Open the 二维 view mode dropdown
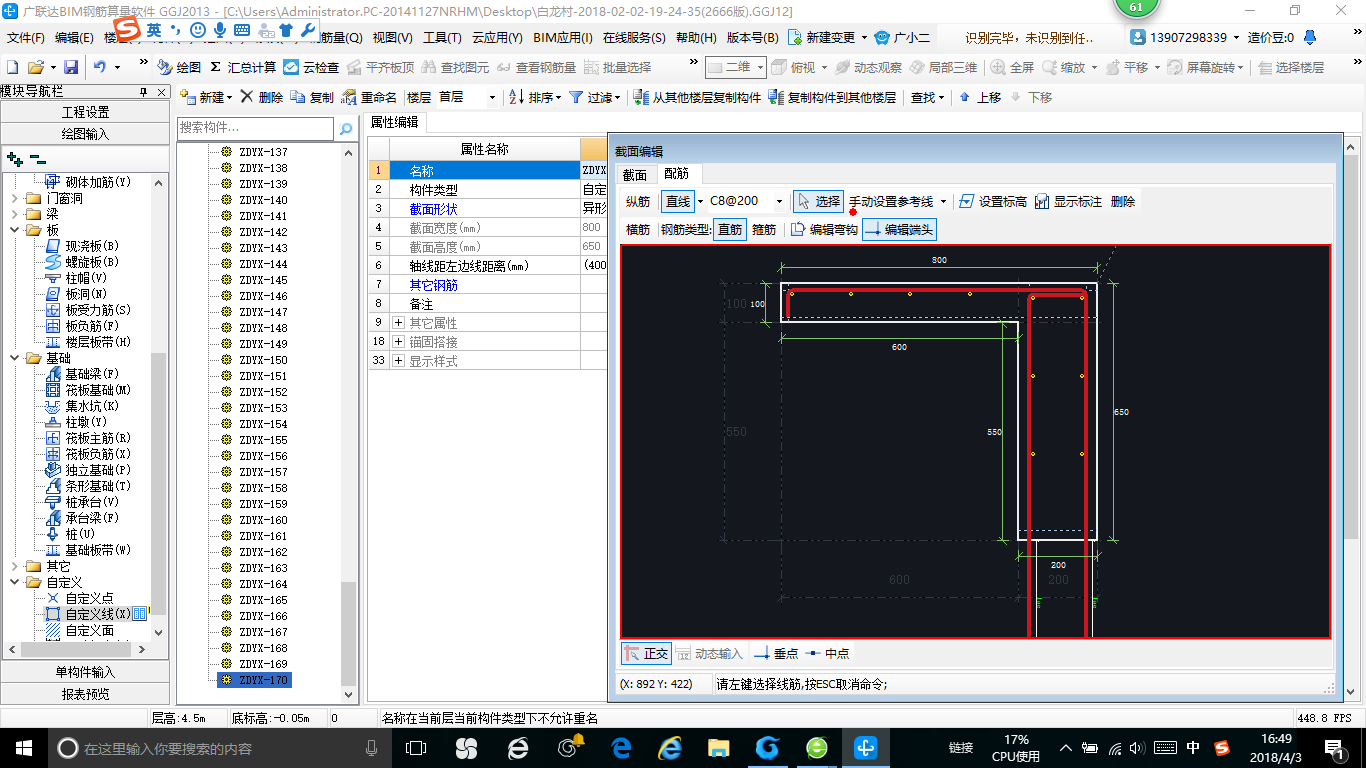The image size is (1366, 768). (760, 67)
